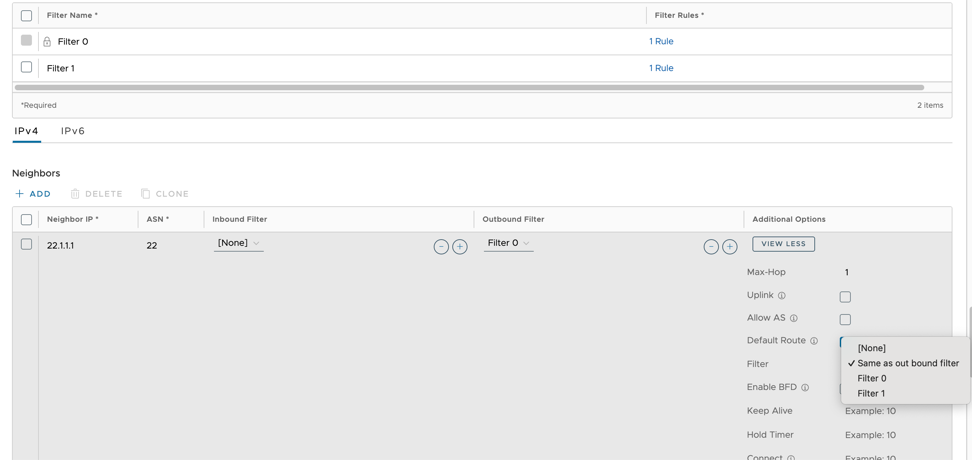This screenshot has height=460, width=972.
Task: Click info icon next to Allow AS
Action: pyautogui.click(x=794, y=319)
